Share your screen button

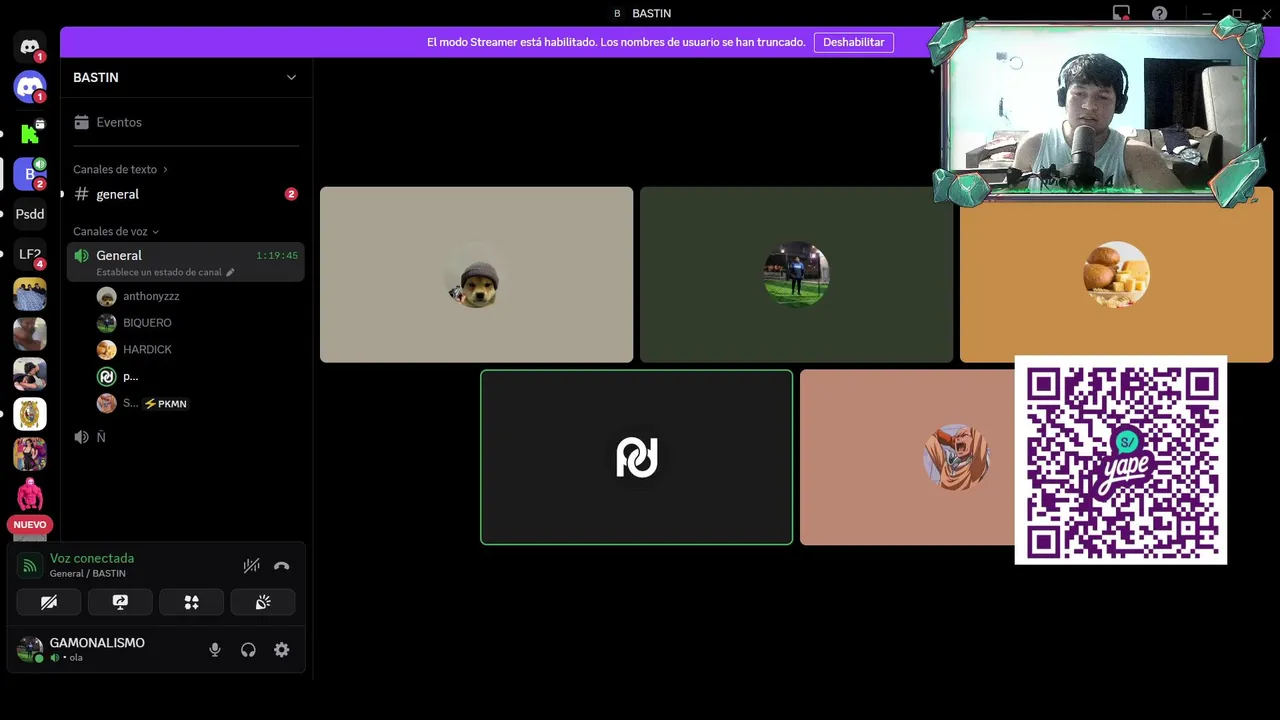pyautogui.click(x=120, y=602)
